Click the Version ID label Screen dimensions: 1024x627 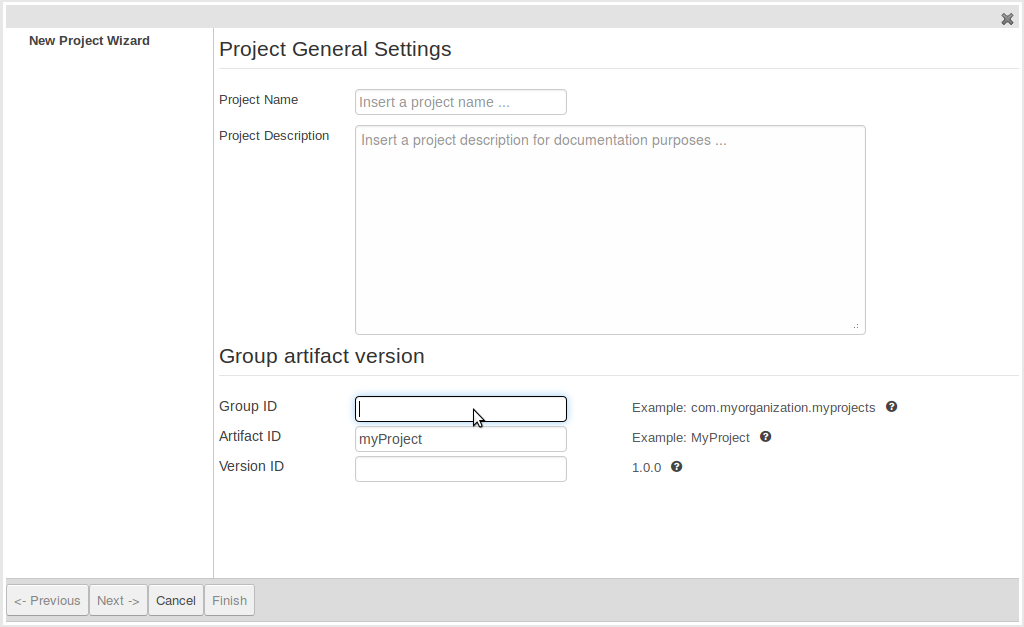pos(251,466)
